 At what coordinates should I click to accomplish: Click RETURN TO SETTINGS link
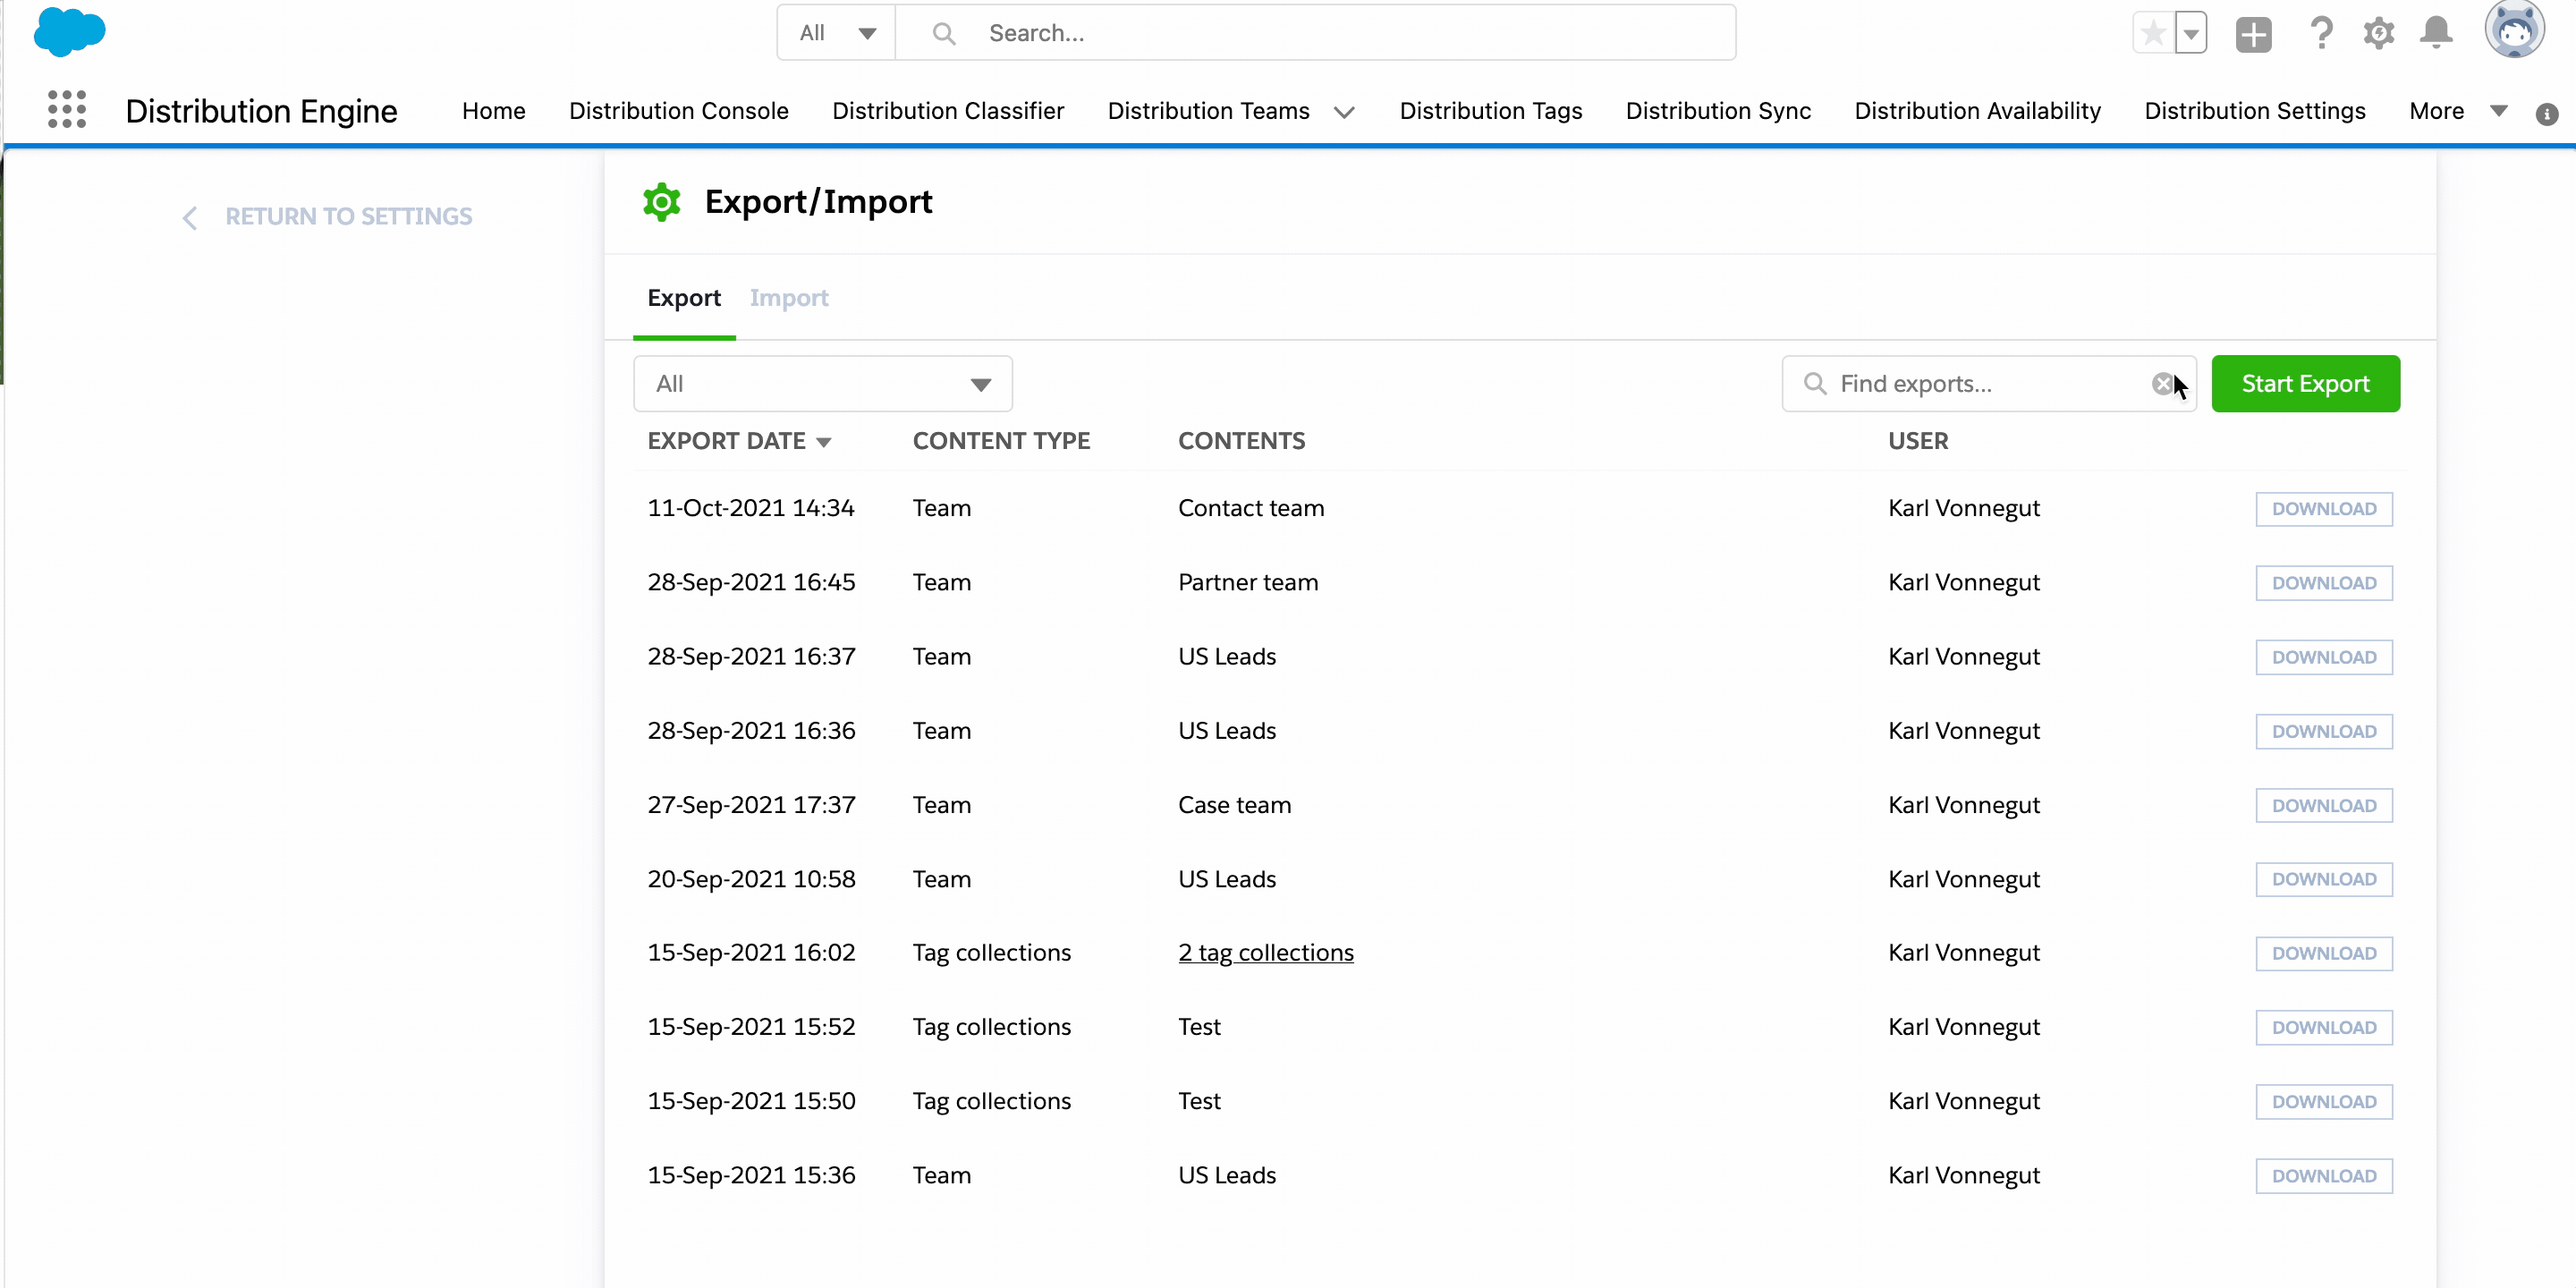348,217
